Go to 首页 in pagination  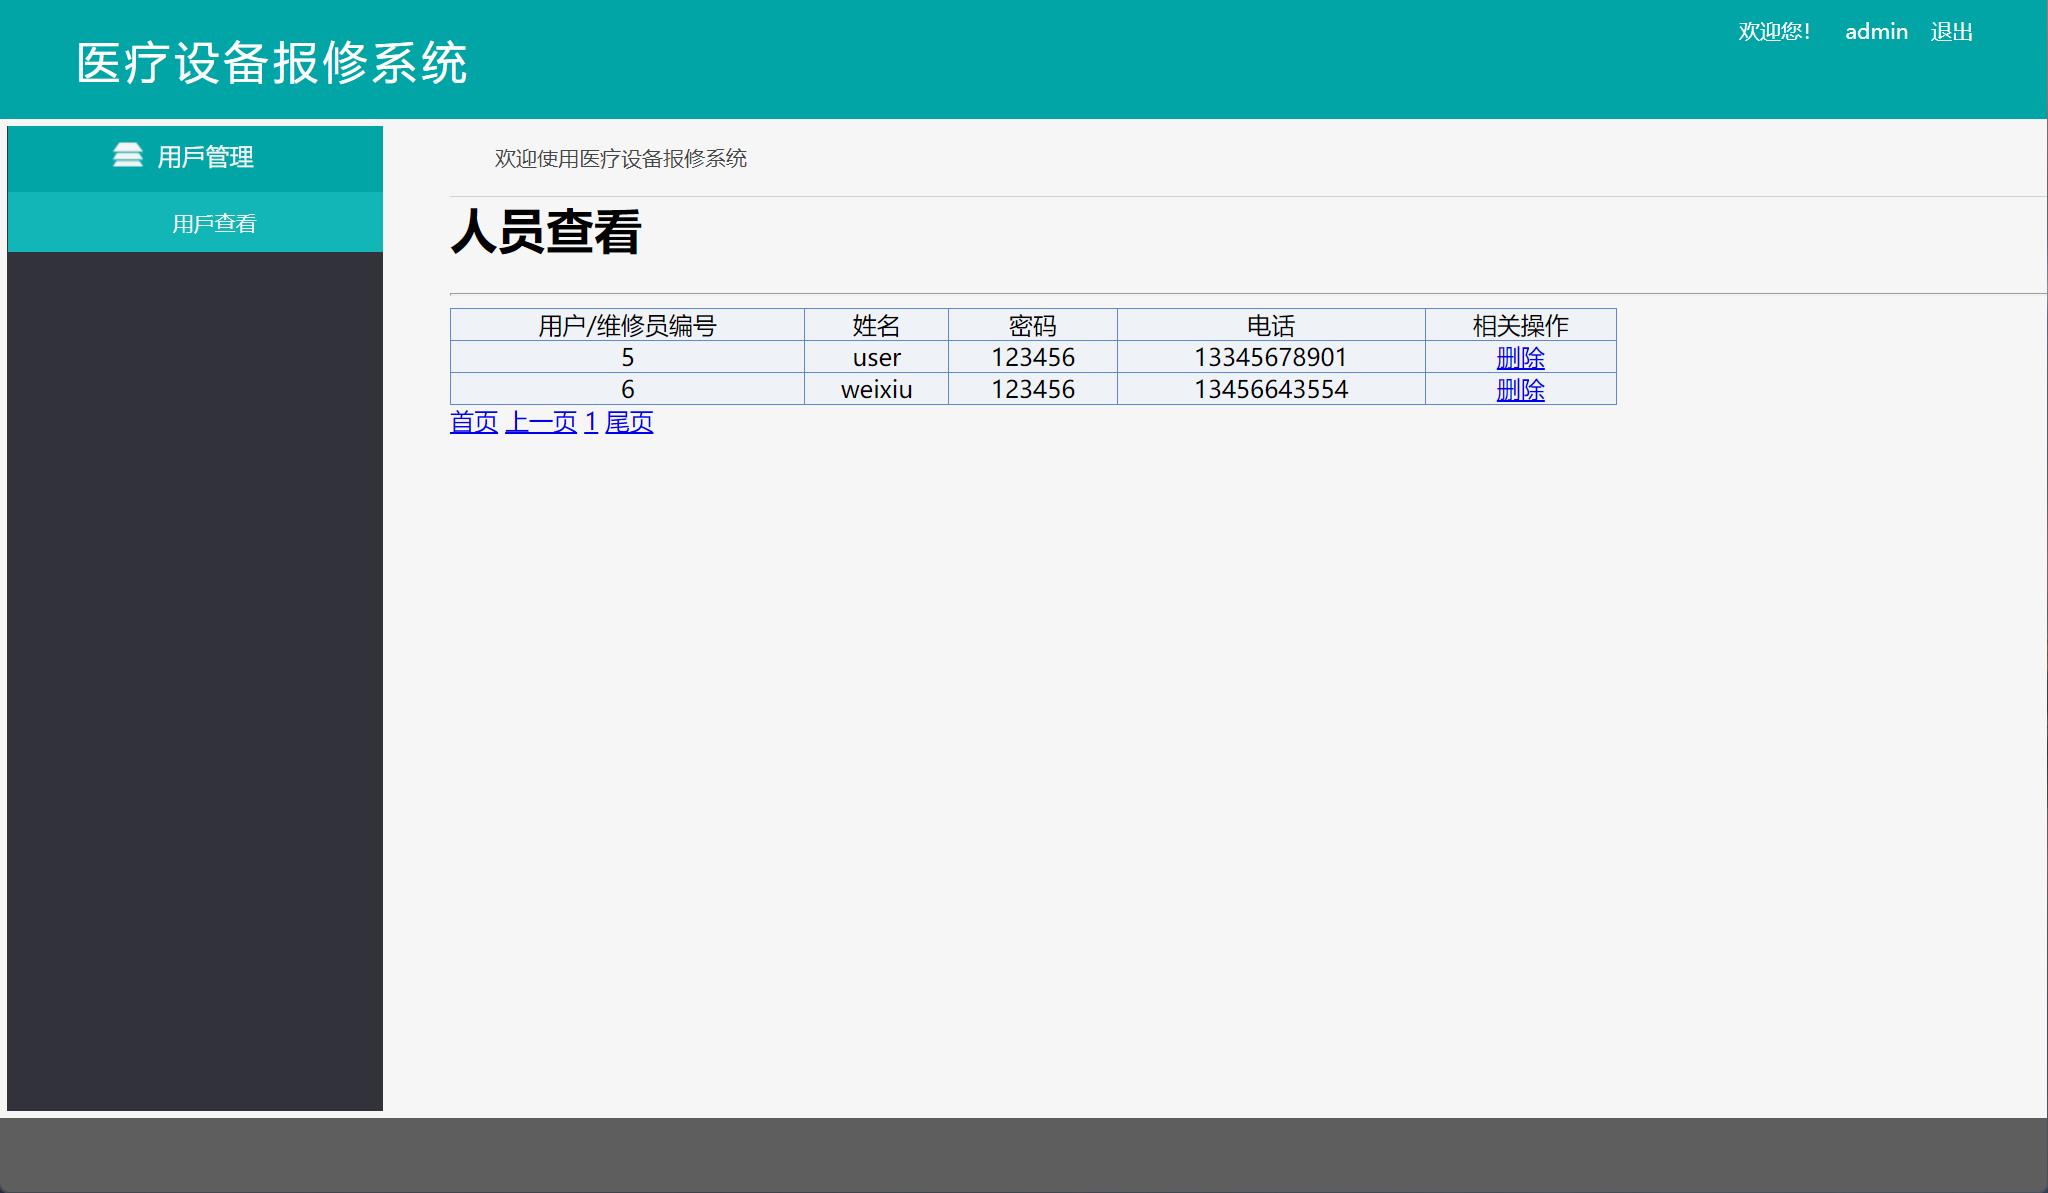pyautogui.click(x=473, y=422)
